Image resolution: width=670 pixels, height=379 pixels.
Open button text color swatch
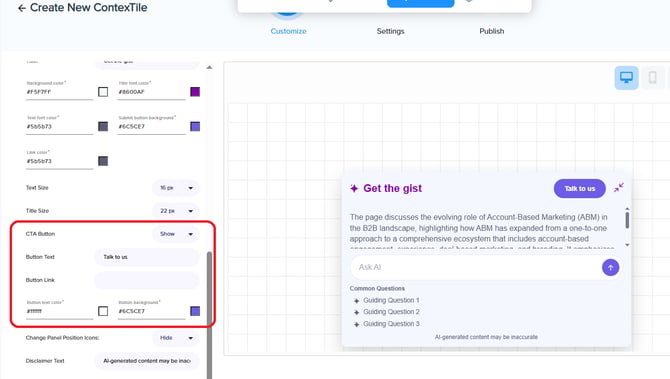click(103, 311)
